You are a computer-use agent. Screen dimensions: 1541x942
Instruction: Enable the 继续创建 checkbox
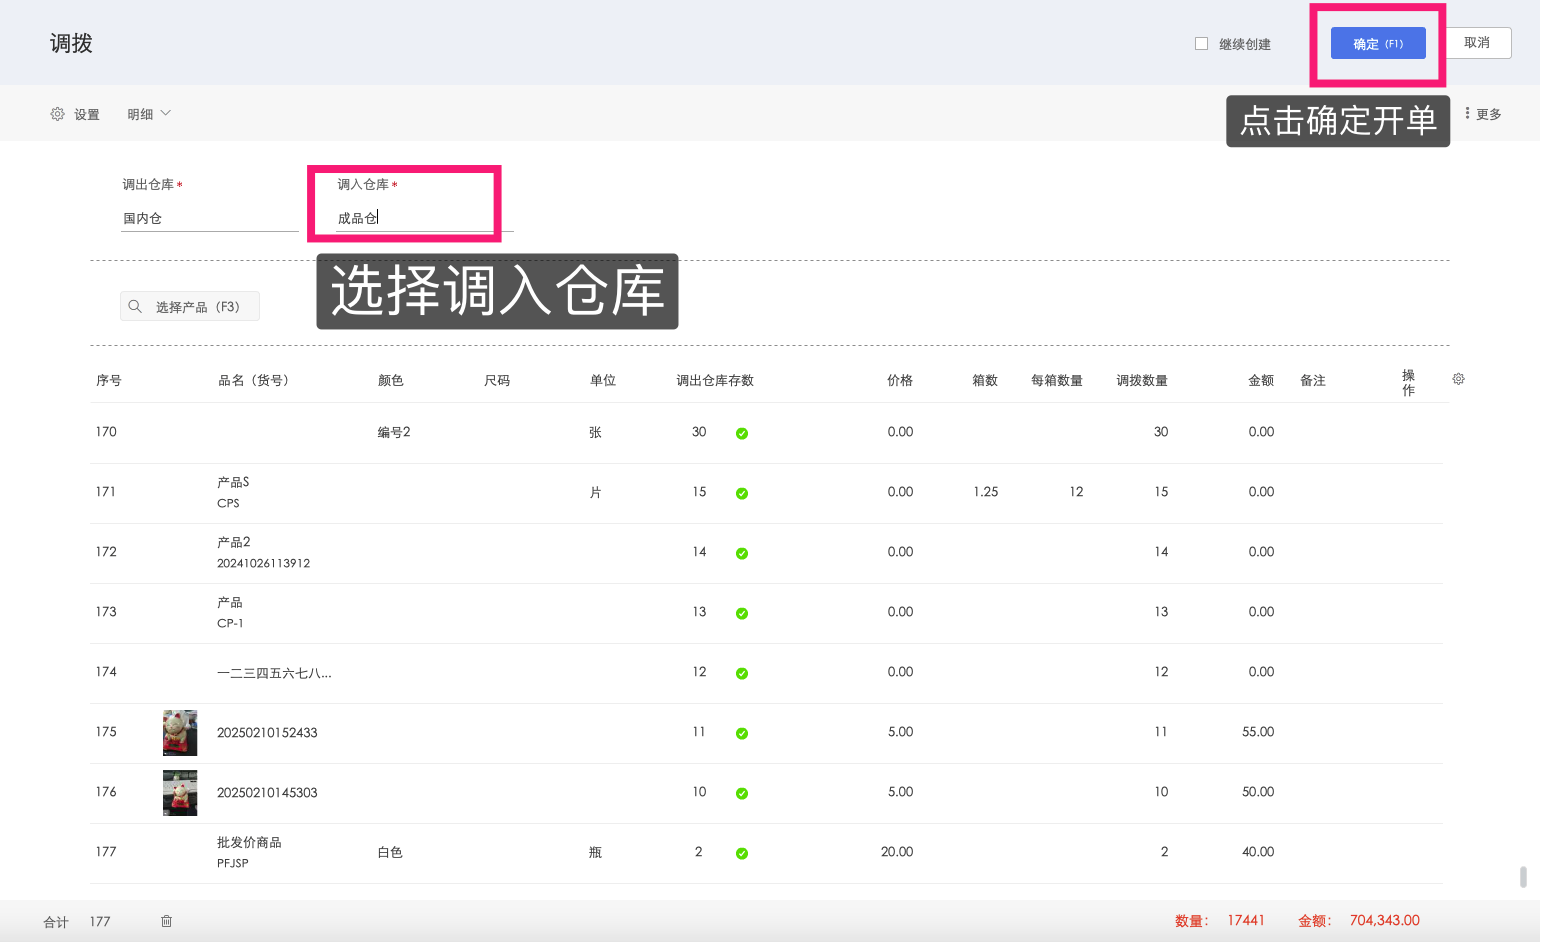pos(1200,43)
